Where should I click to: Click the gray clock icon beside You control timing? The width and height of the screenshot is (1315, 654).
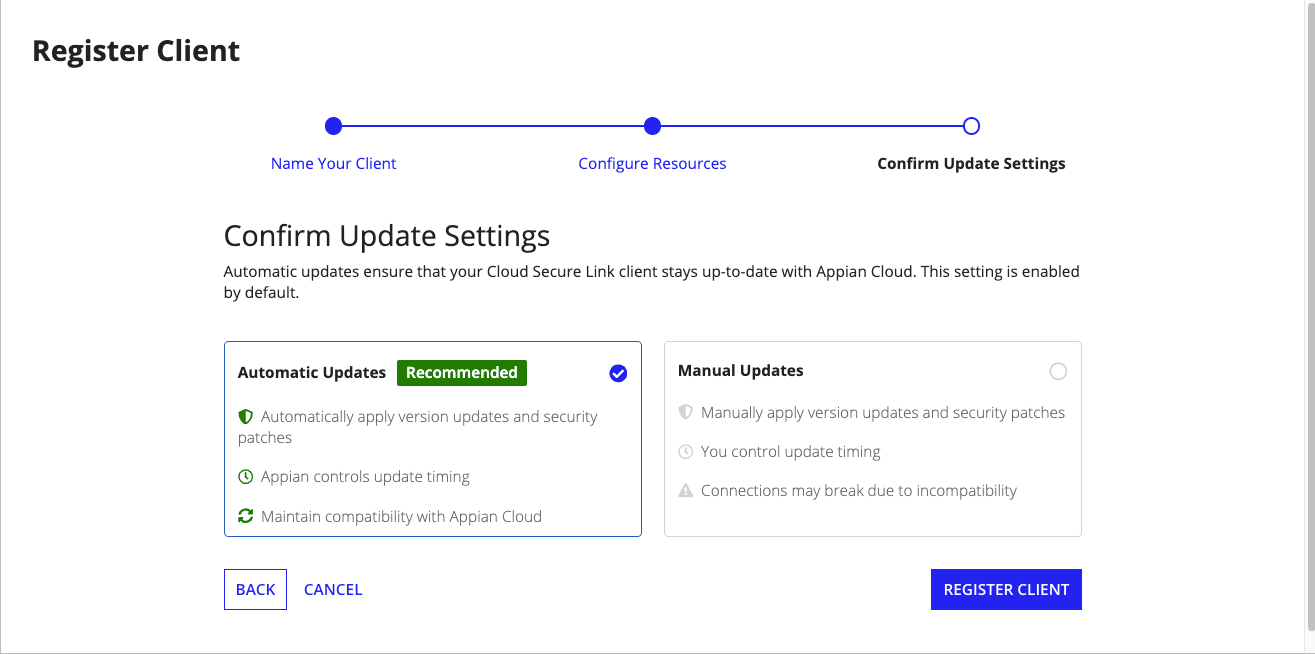point(685,452)
